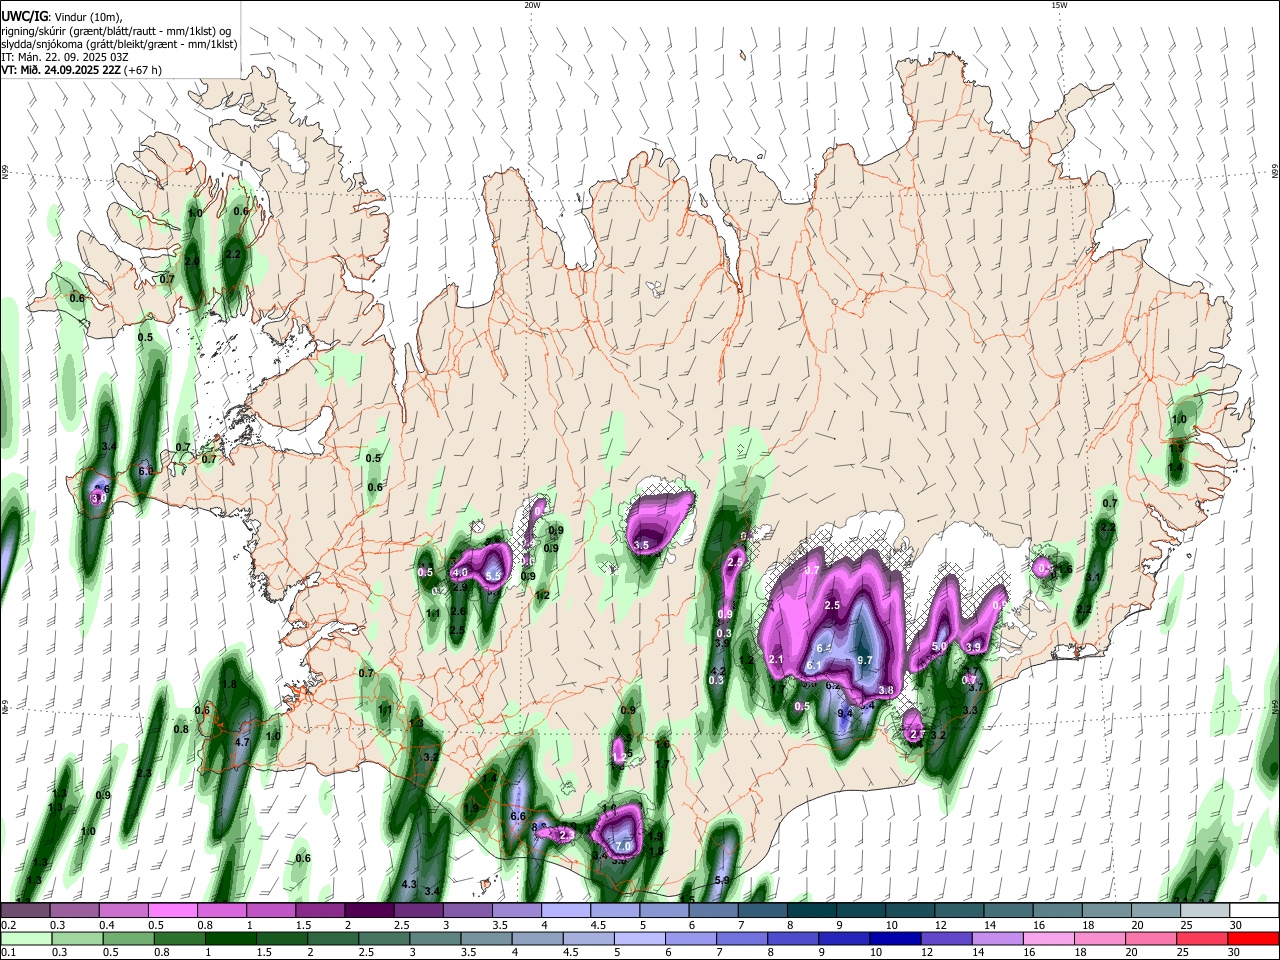This screenshot has width=1280, height=960.
Task: Click the "0.2" label in the snow legend
Action: click(9, 925)
